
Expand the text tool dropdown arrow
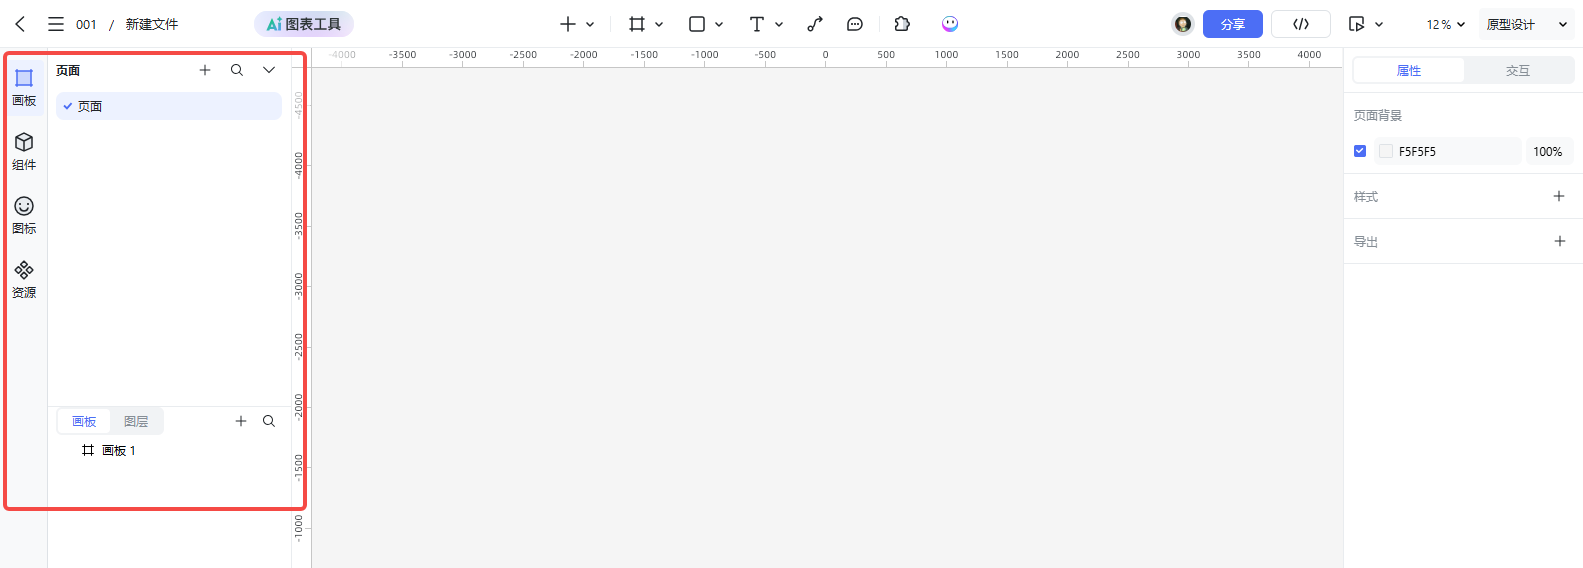tap(779, 24)
